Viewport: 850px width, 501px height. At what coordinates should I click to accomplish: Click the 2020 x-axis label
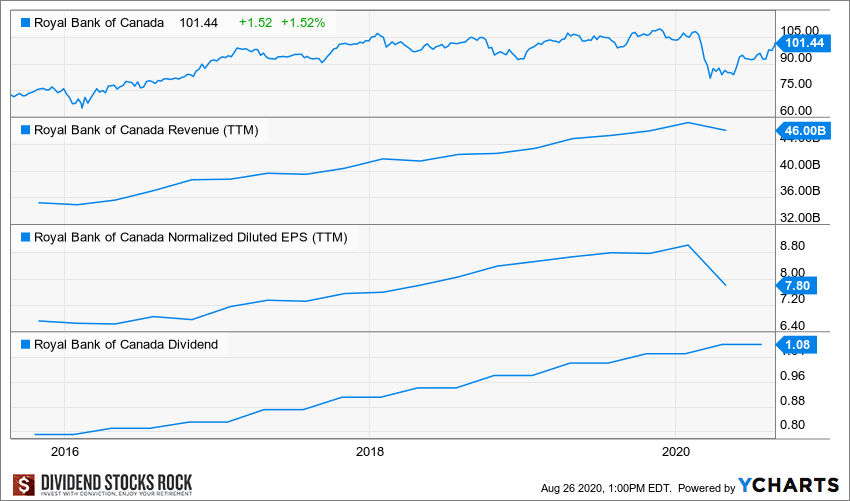click(675, 452)
